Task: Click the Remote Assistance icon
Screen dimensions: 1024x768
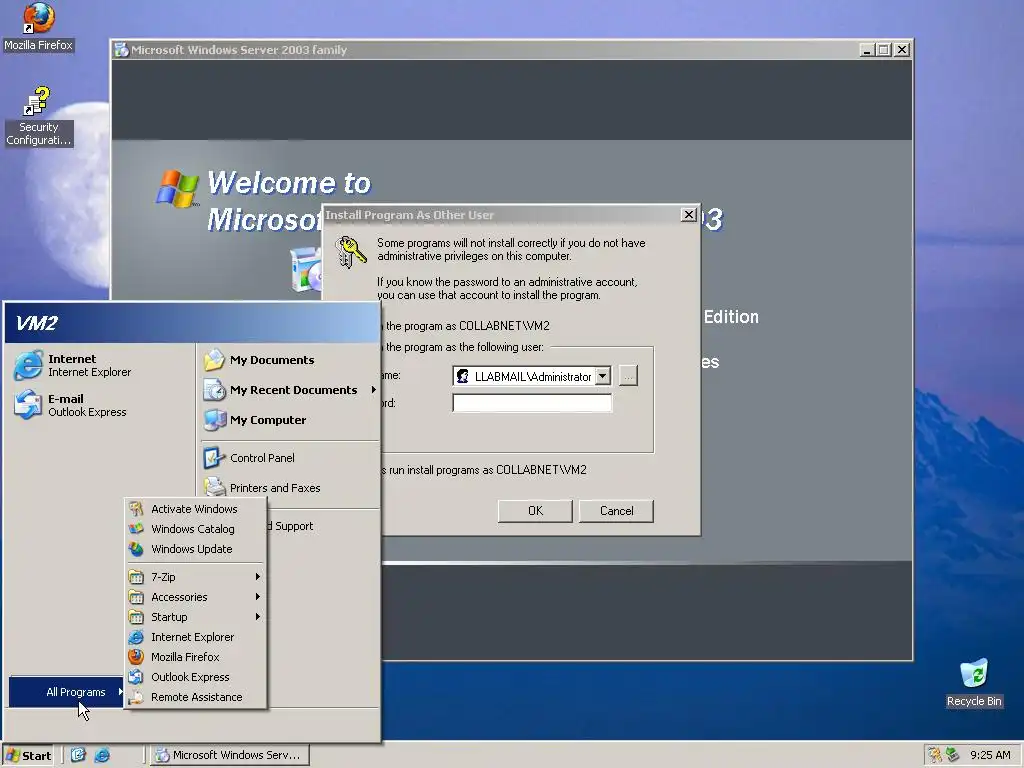Action: 136,697
